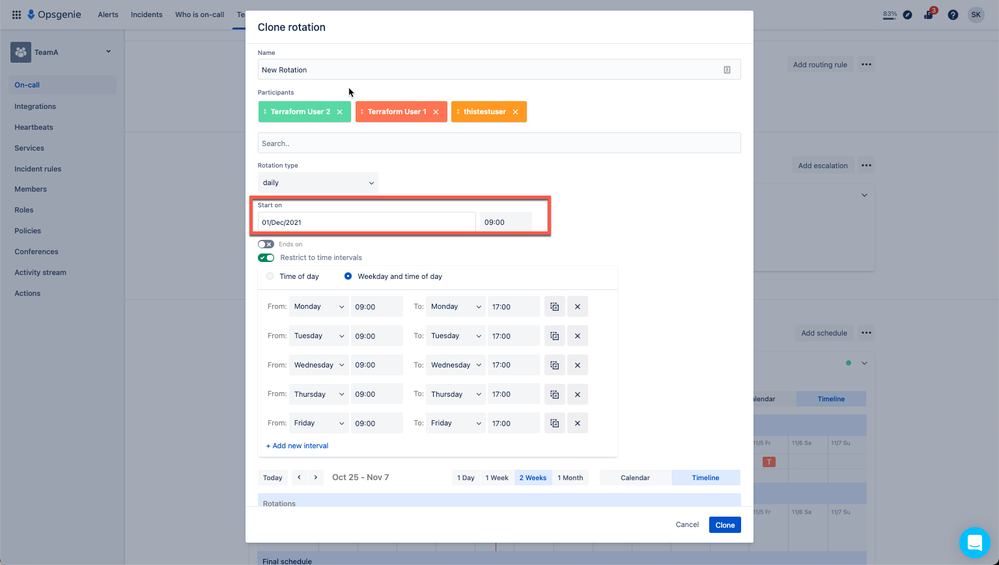Screen dimensions: 999x565
Task: Copy the Monday interval row icon
Action: 554,306
